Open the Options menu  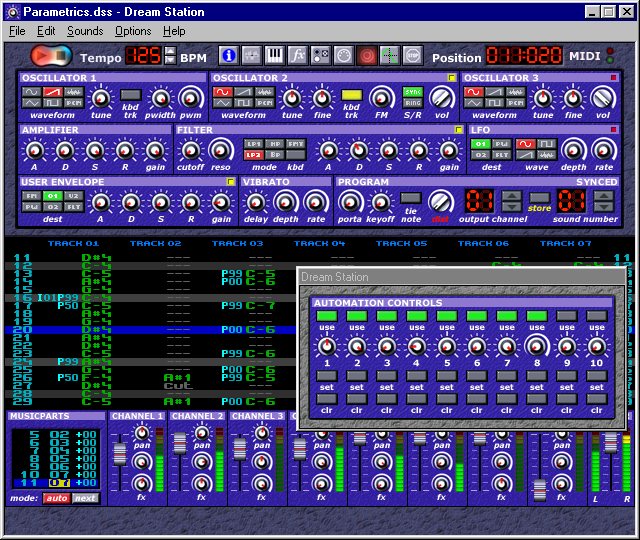click(x=133, y=31)
